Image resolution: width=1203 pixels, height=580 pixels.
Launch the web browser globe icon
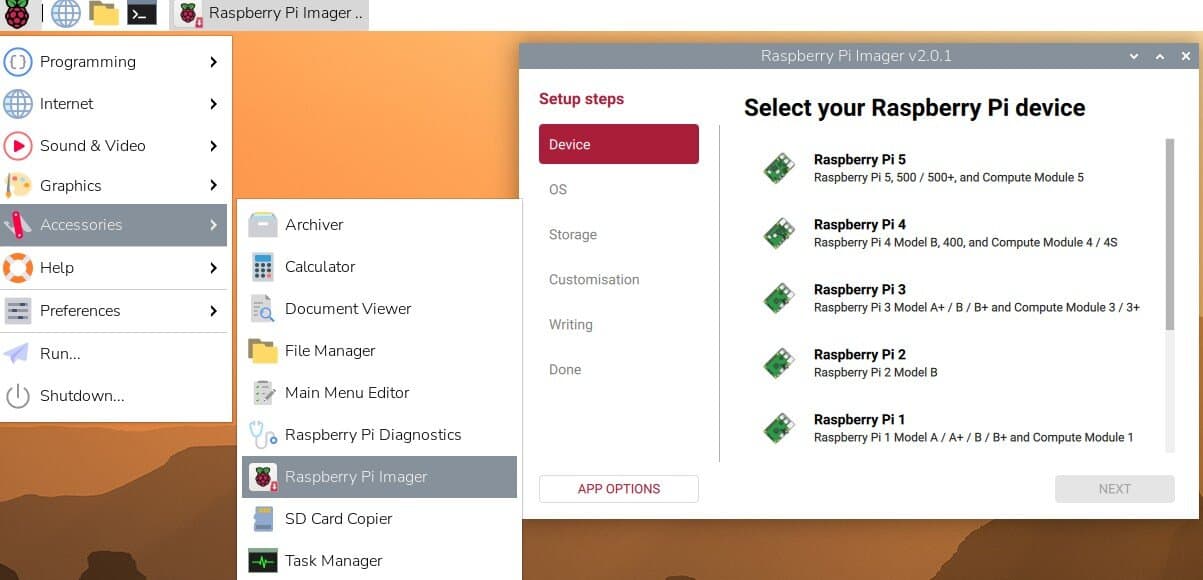pos(66,14)
